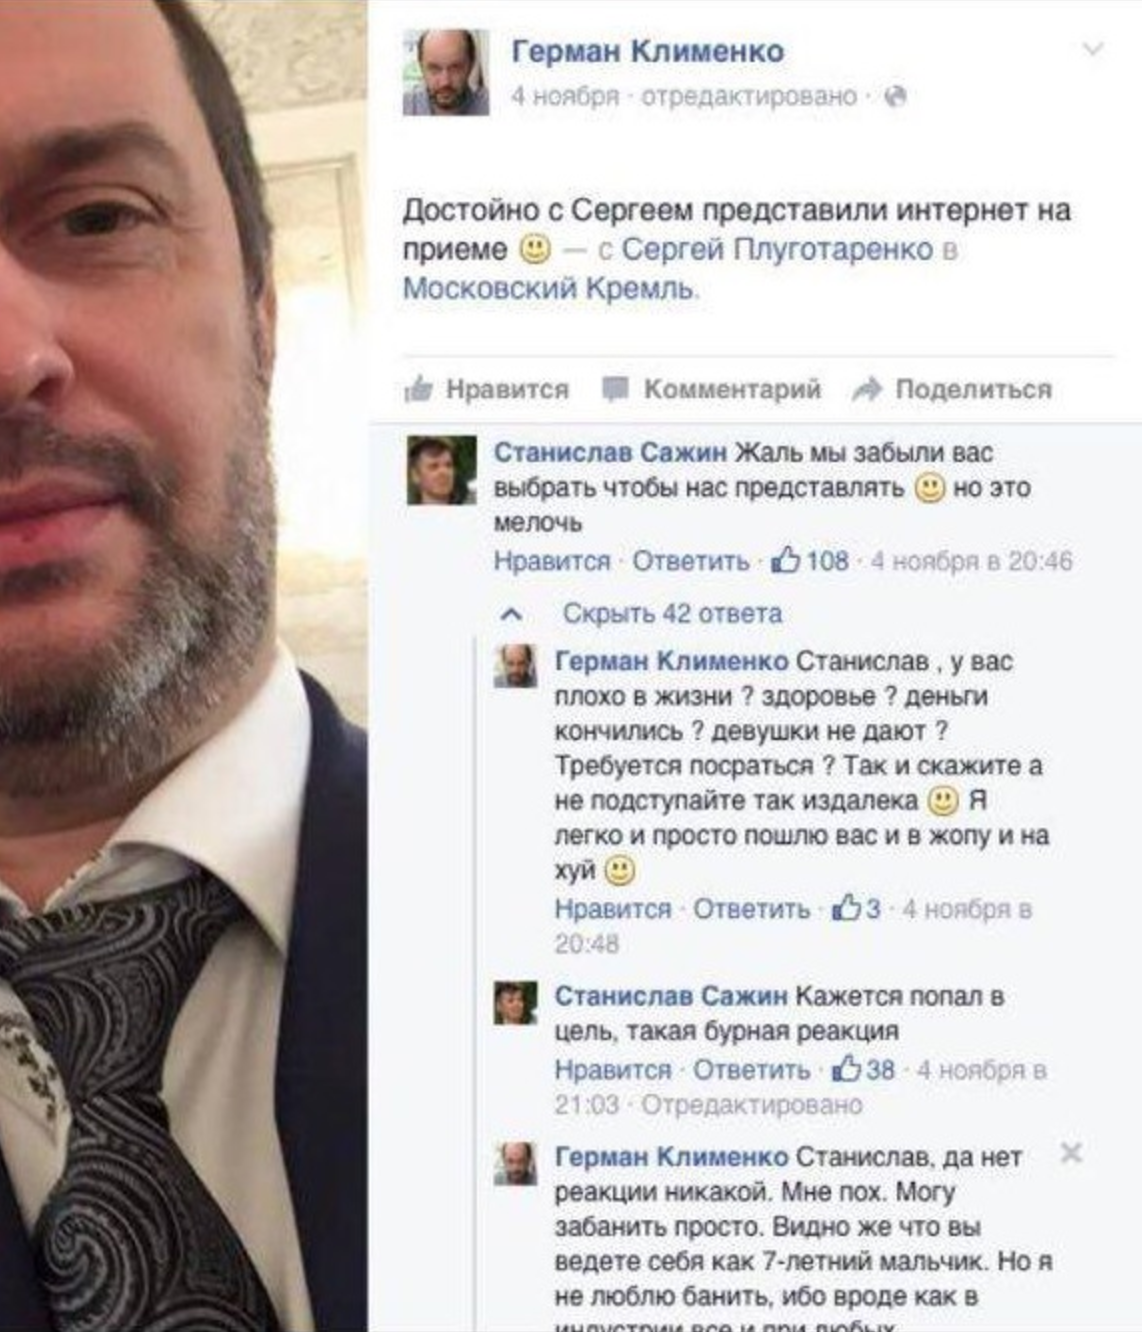Reply to Станислав Сажин's first comment

690,561
